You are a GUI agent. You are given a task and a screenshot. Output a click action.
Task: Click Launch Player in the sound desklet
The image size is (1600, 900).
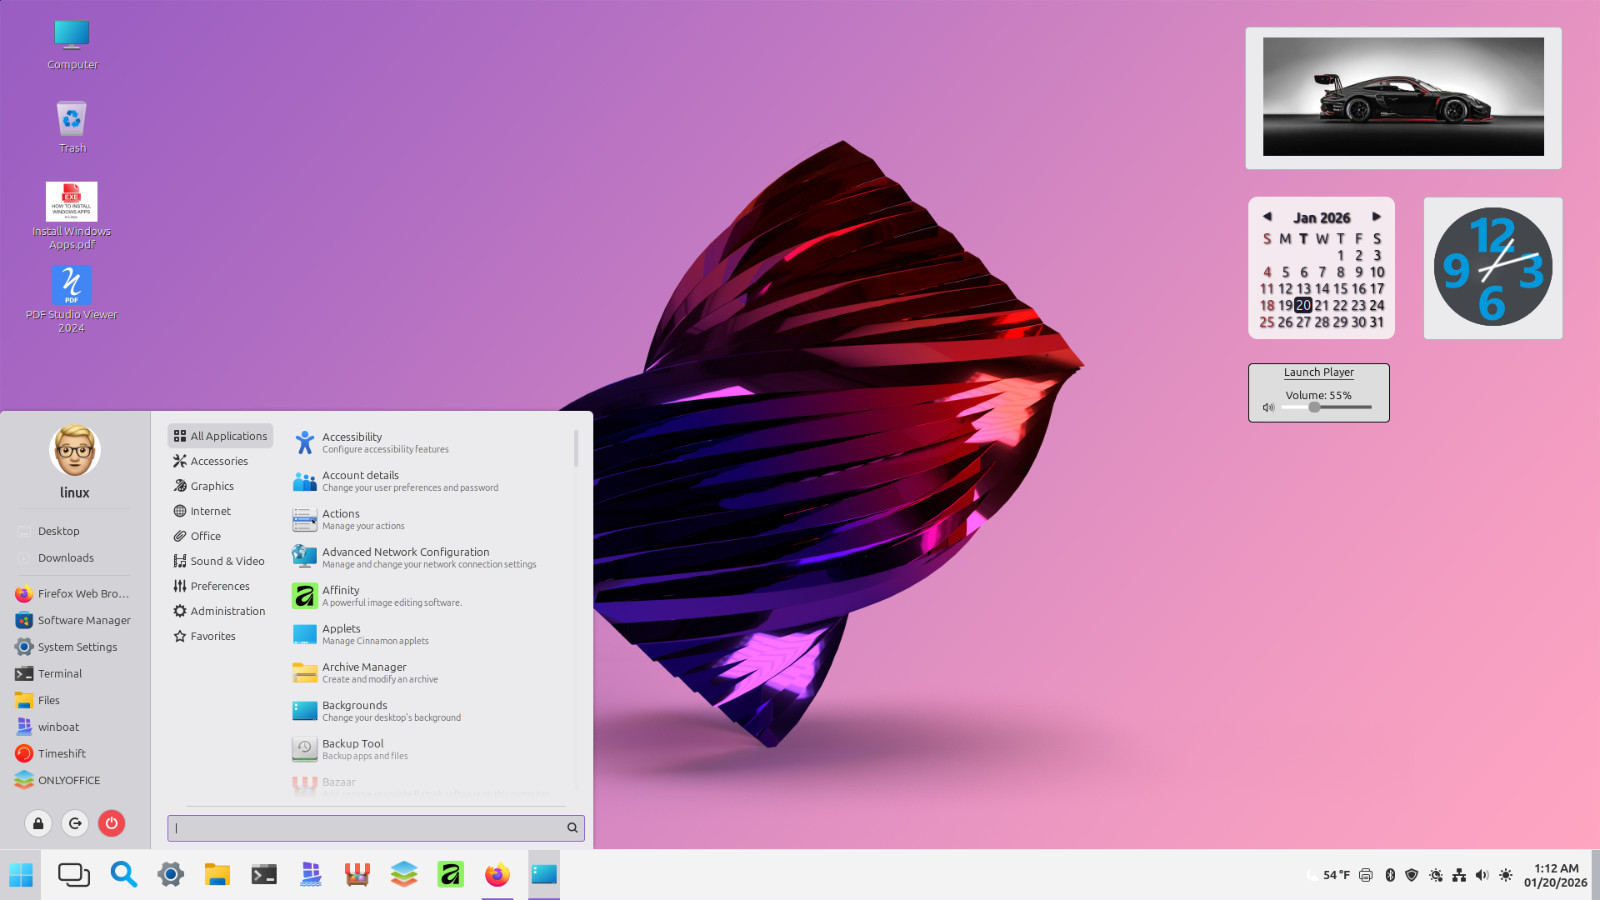point(1319,372)
